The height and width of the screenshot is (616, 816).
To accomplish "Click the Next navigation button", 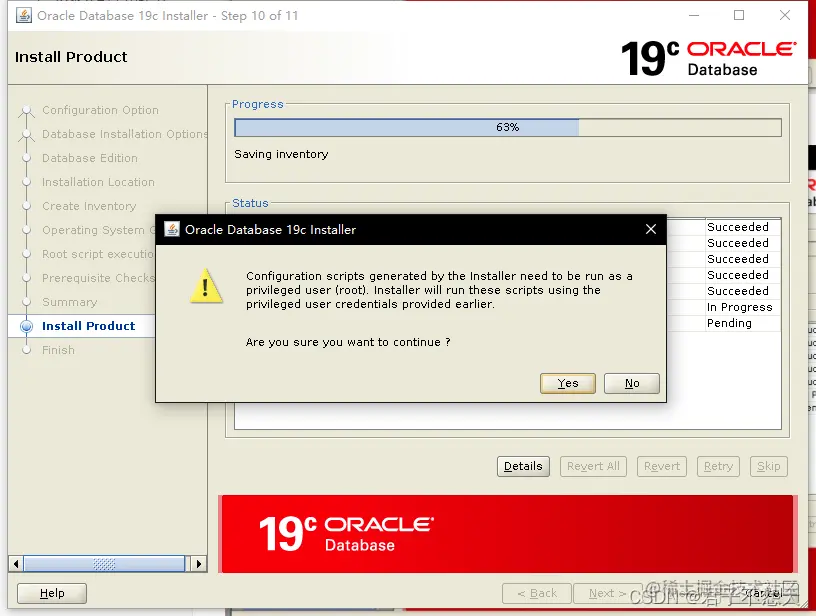I will (607, 593).
